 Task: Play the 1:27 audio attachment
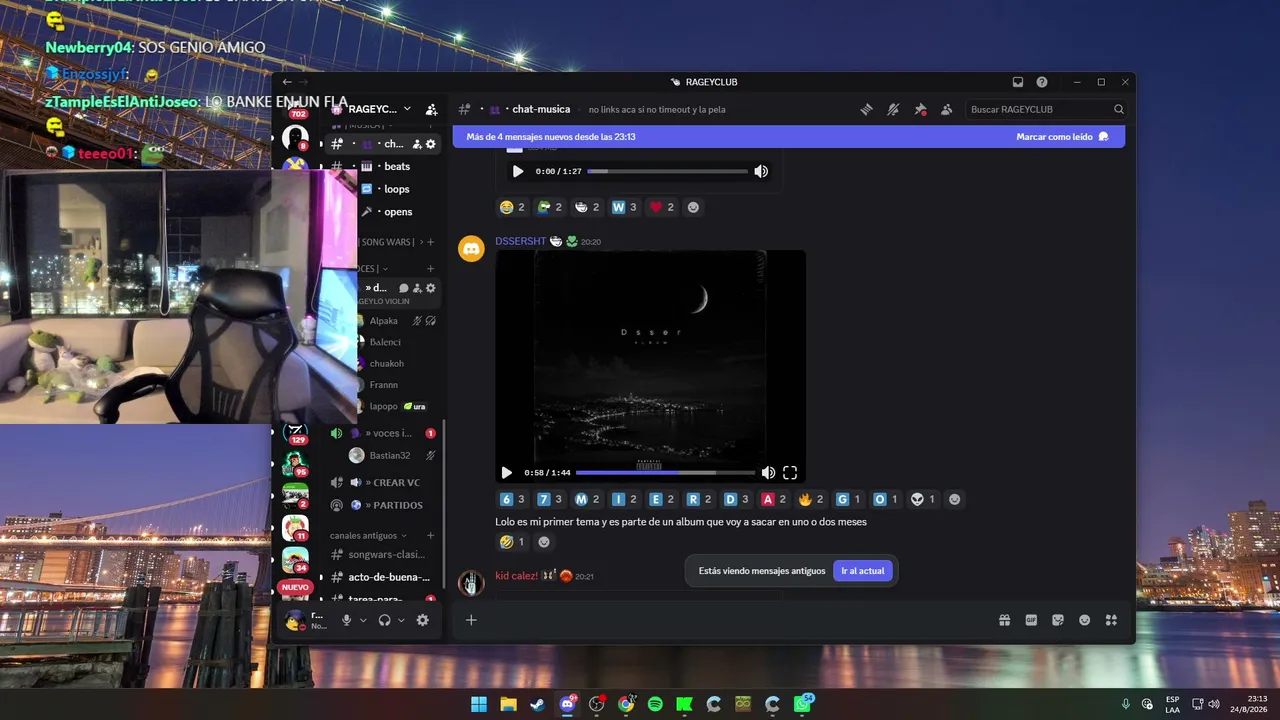coord(517,171)
